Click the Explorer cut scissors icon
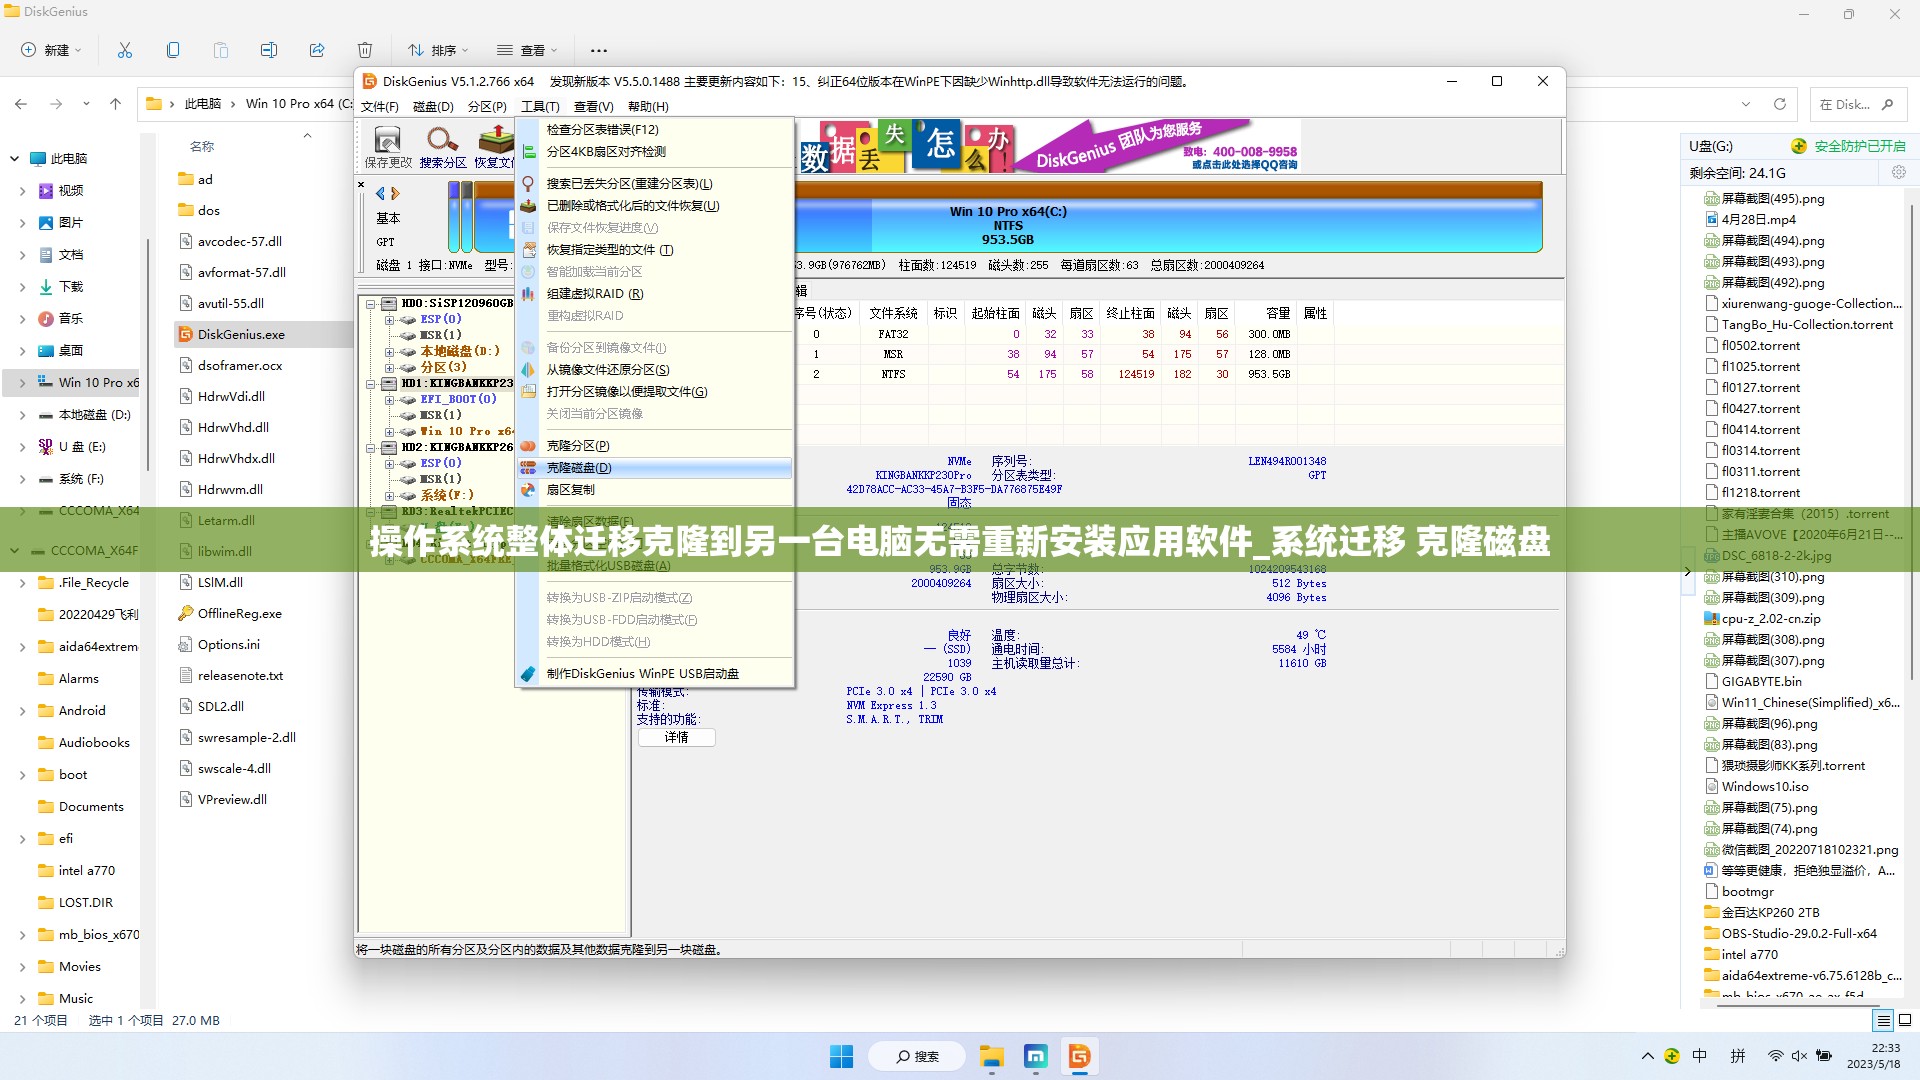This screenshot has width=1920, height=1080. 125,50
